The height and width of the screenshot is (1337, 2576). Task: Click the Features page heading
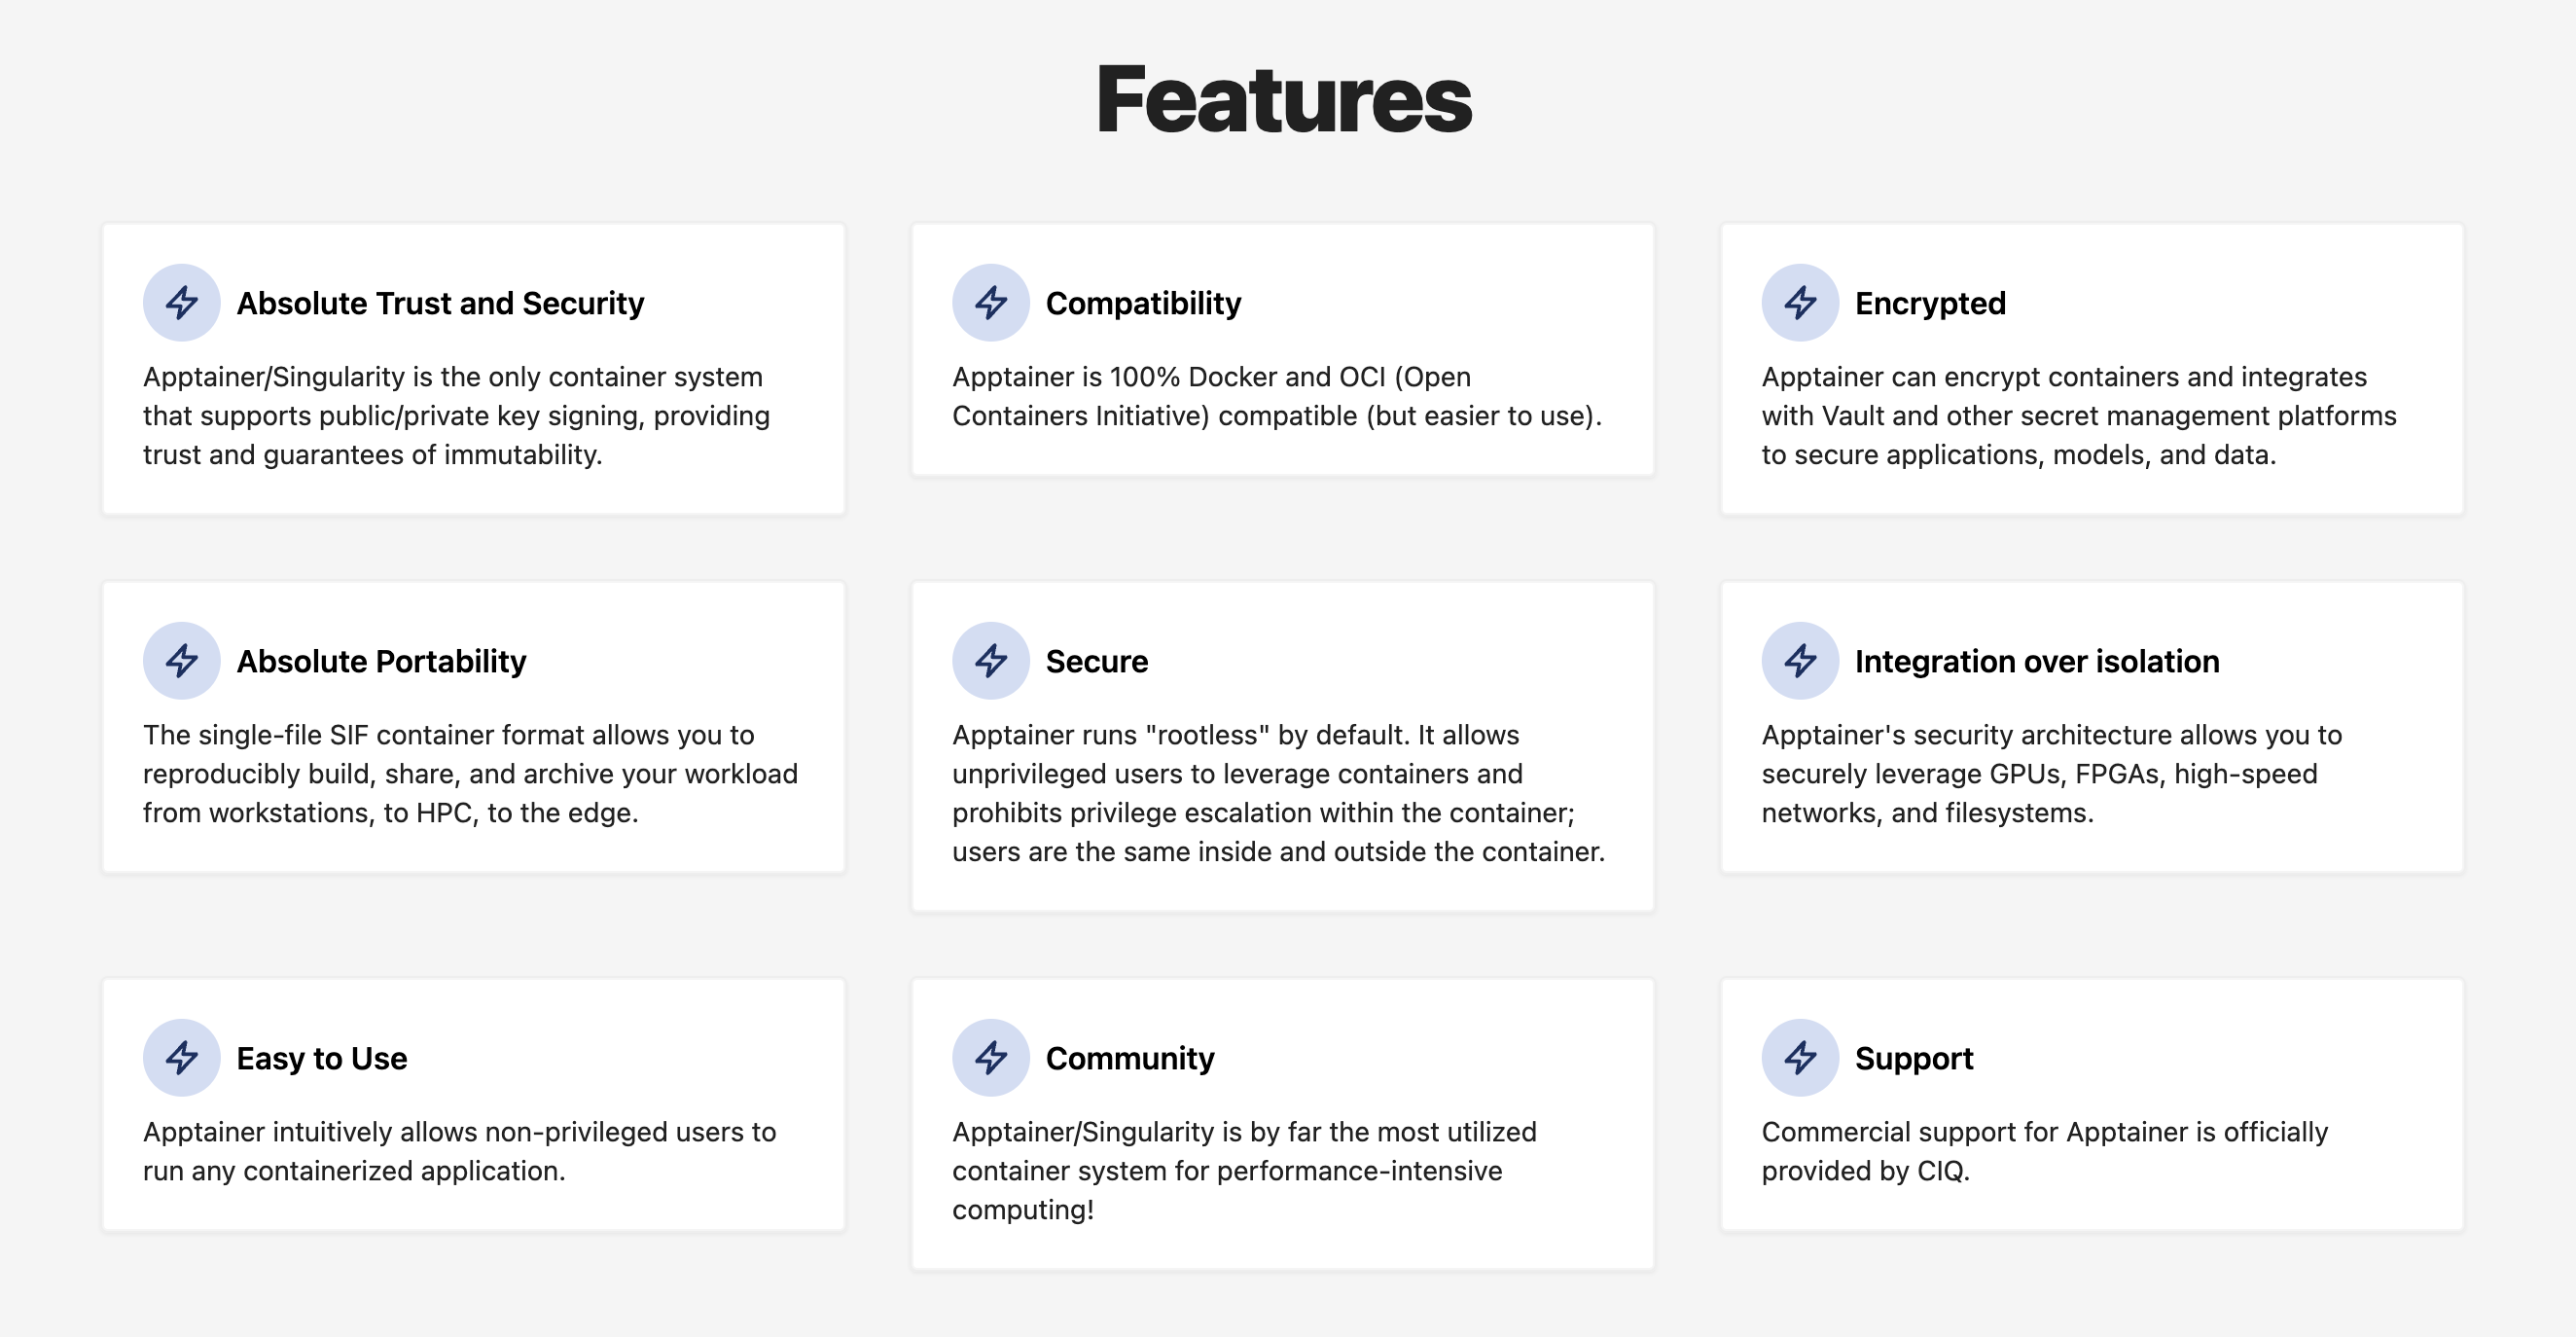click(1284, 99)
